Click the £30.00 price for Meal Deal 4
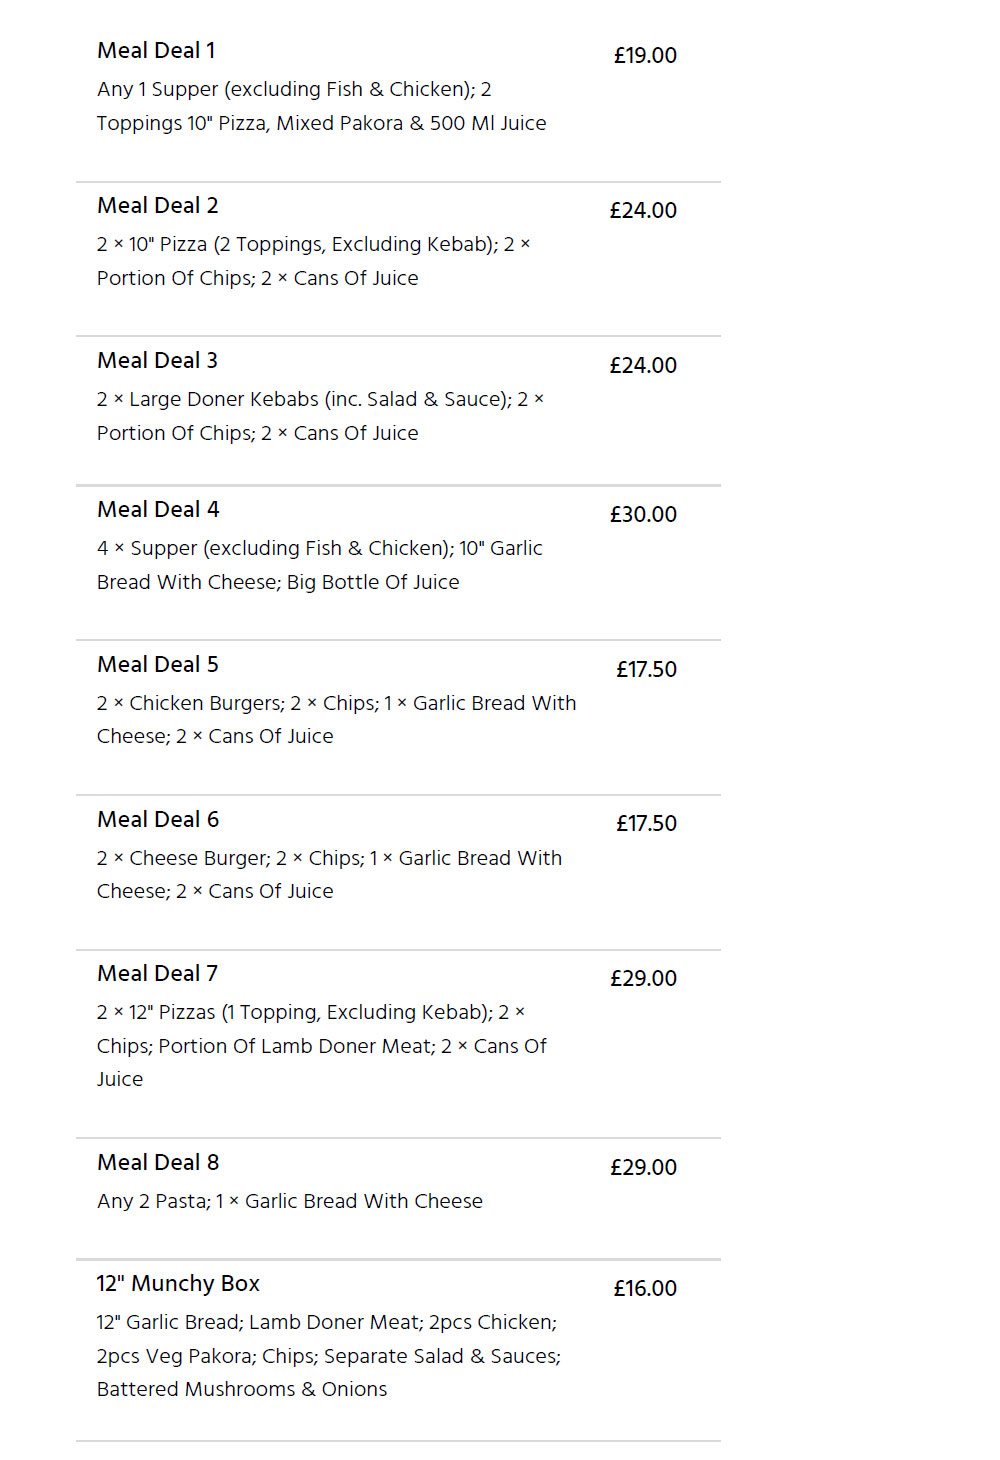The height and width of the screenshot is (1460, 1000). coord(643,515)
